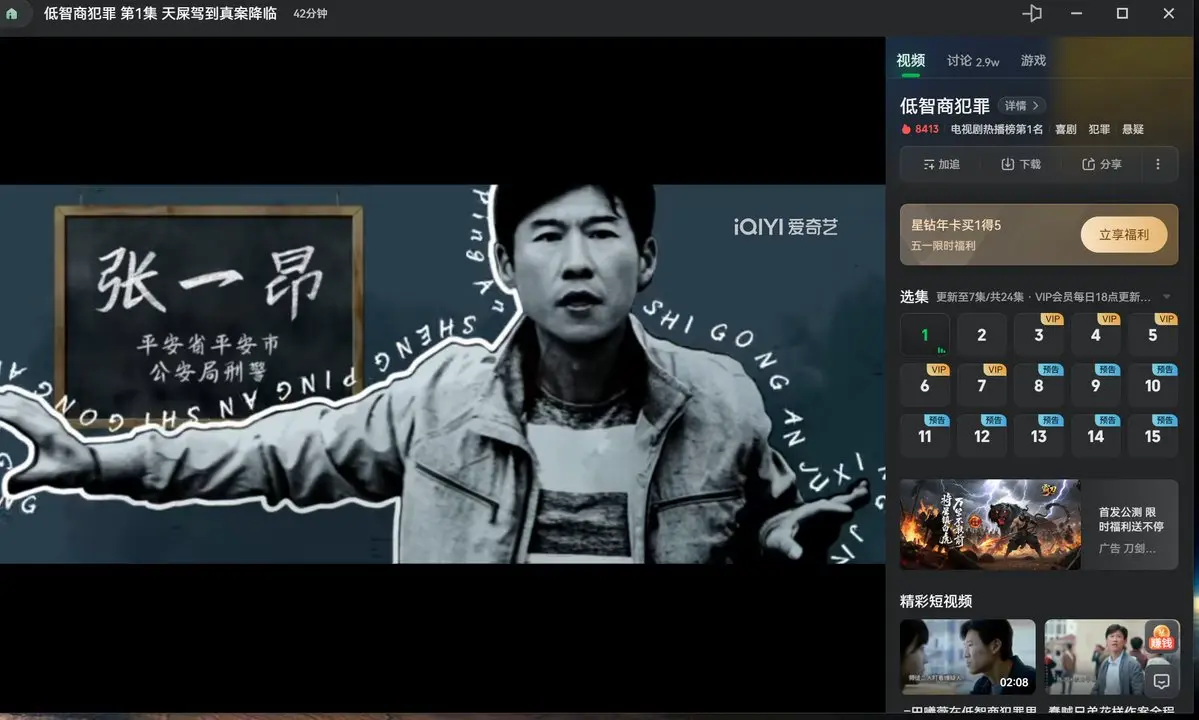Click the 赚钱 badge icon
Screen dimensions: 1199x720
pyautogui.click(x=1161, y=637)
